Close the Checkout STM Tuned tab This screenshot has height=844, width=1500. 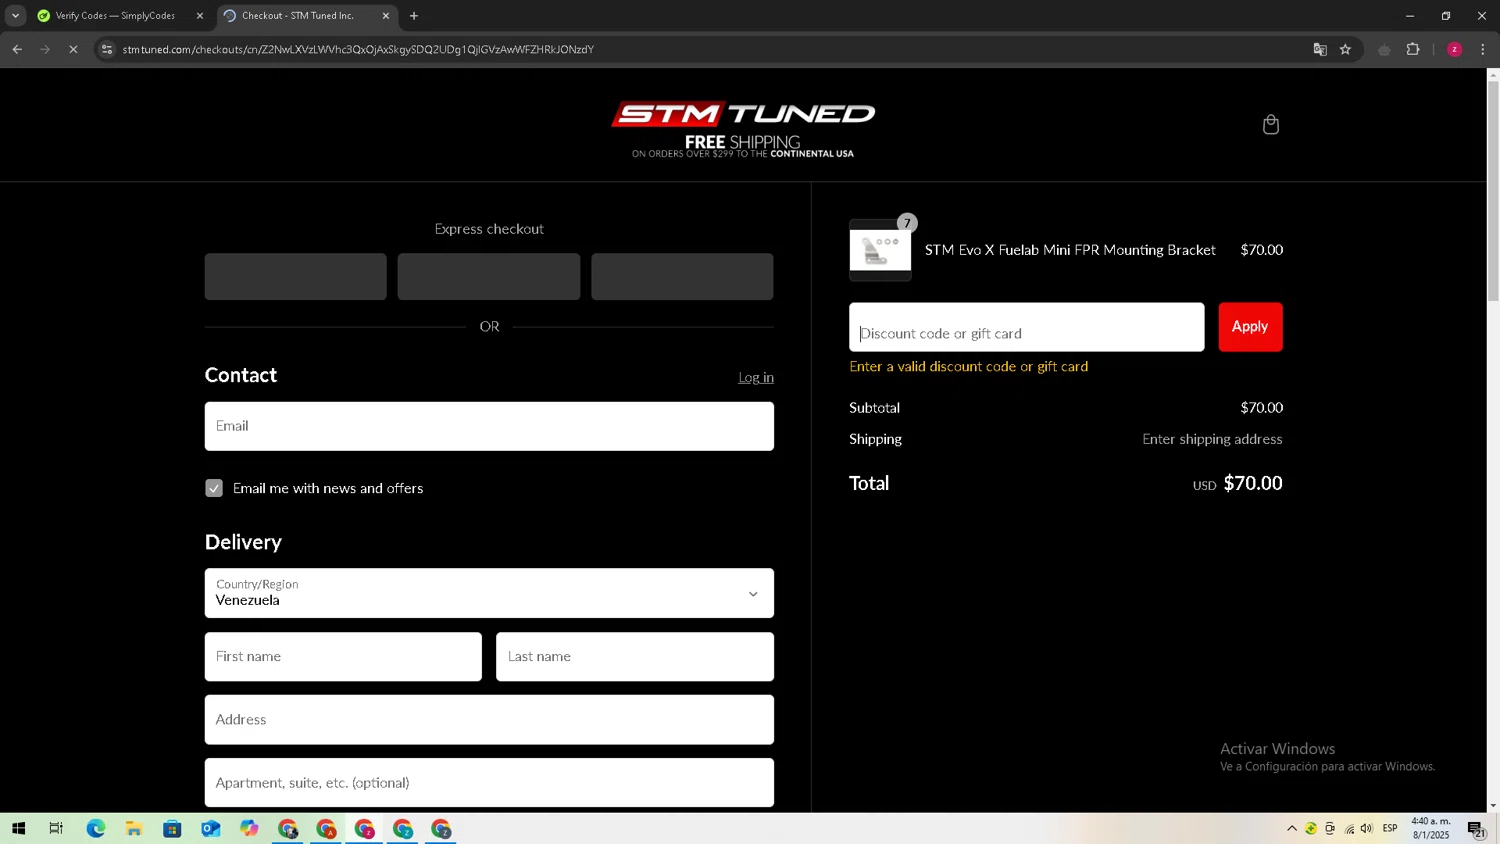click(386, 16)
